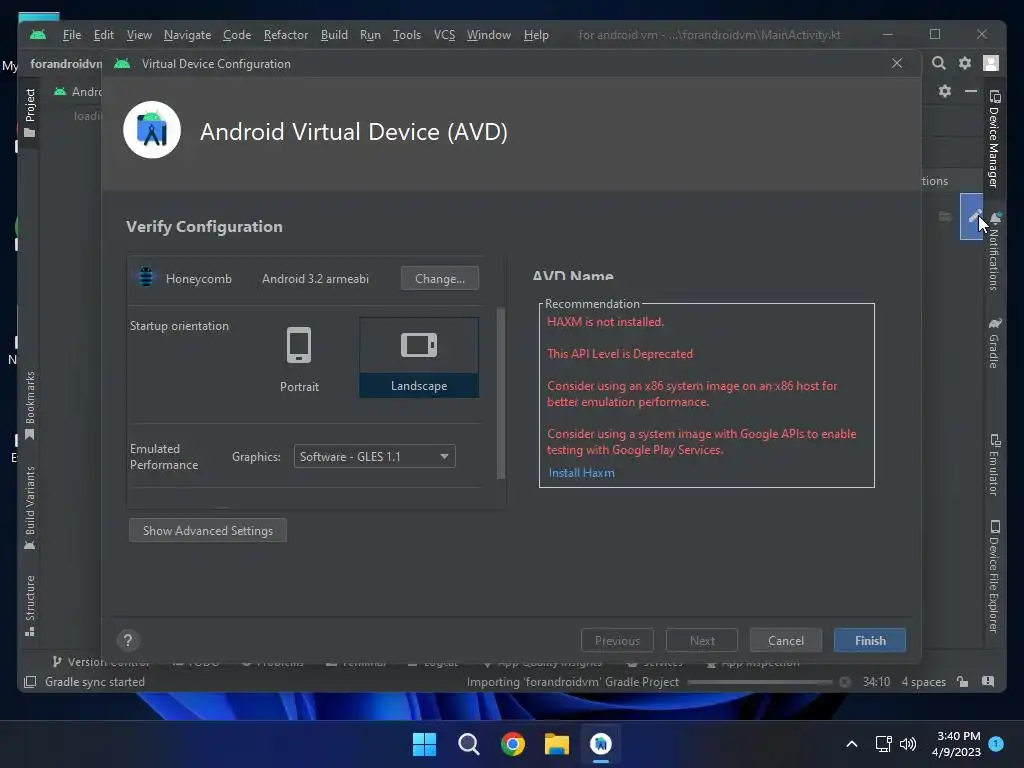Open the Bookmarks tool window
This screenshot has height=768, width=1024.
tap(29, 406)
